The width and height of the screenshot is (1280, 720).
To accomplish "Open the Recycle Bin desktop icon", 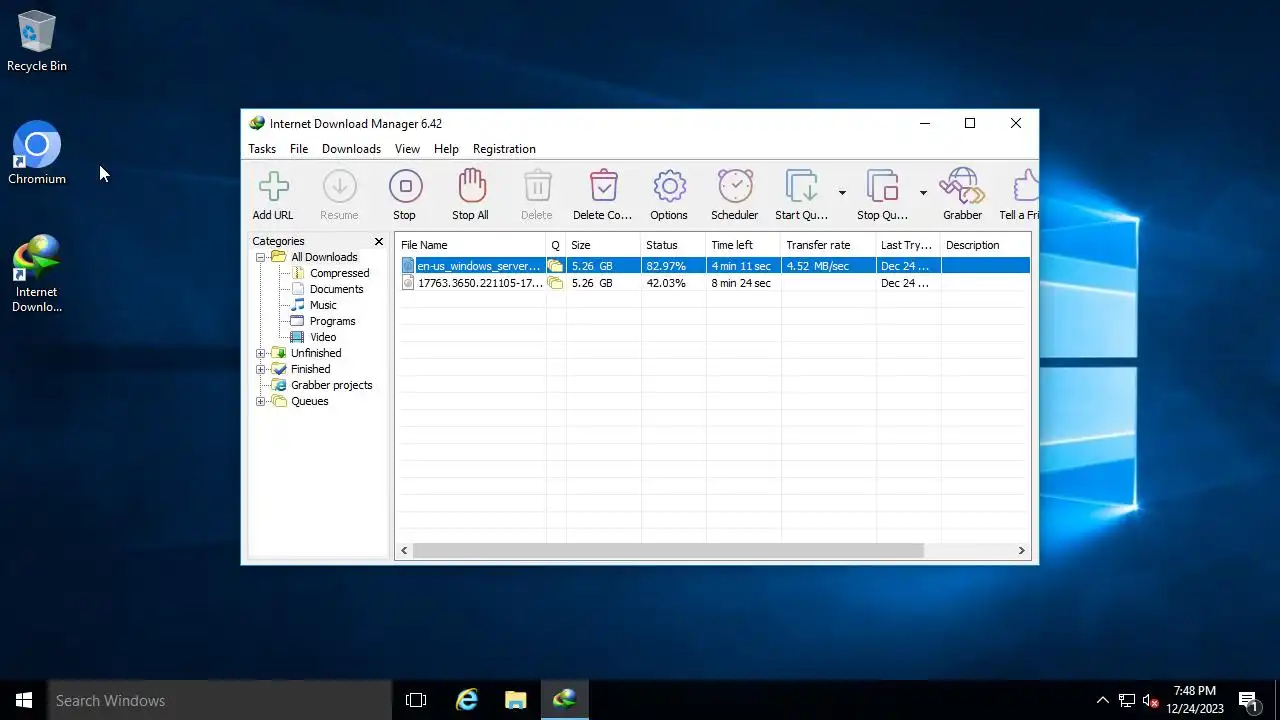I will click(x=37, y=42).
